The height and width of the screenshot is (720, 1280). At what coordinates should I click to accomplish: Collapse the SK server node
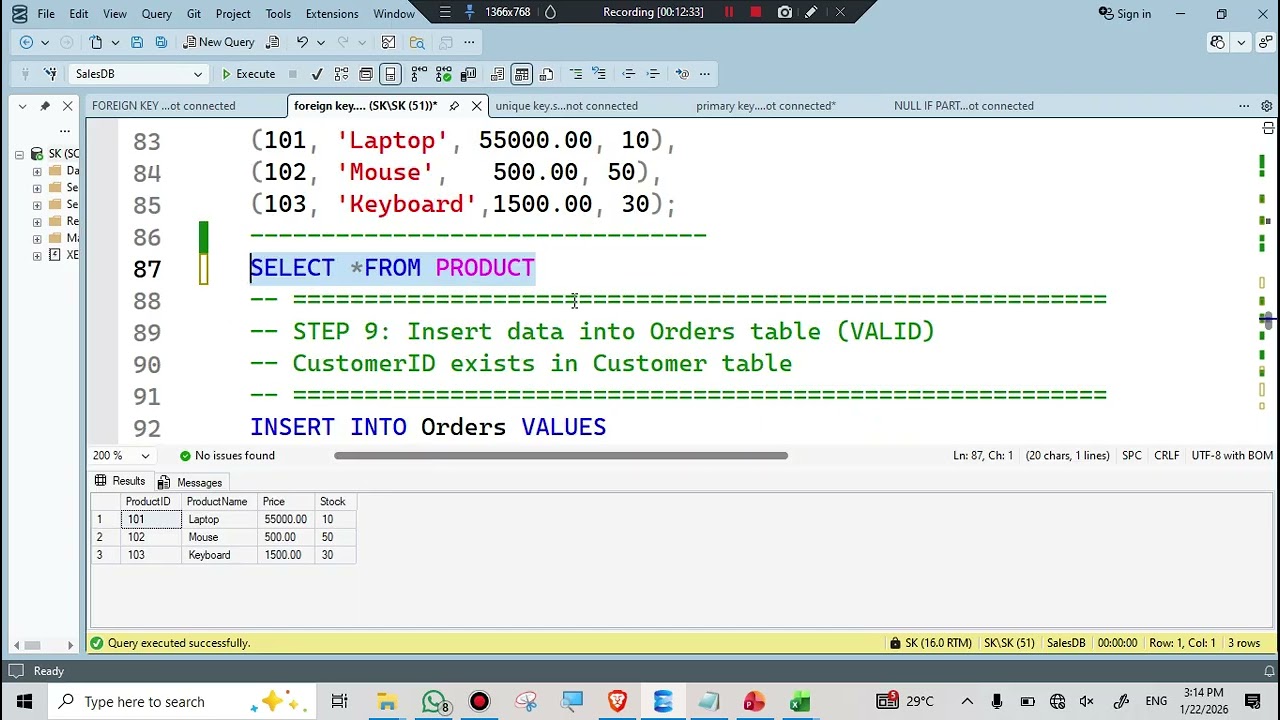(x=19, y=154)
